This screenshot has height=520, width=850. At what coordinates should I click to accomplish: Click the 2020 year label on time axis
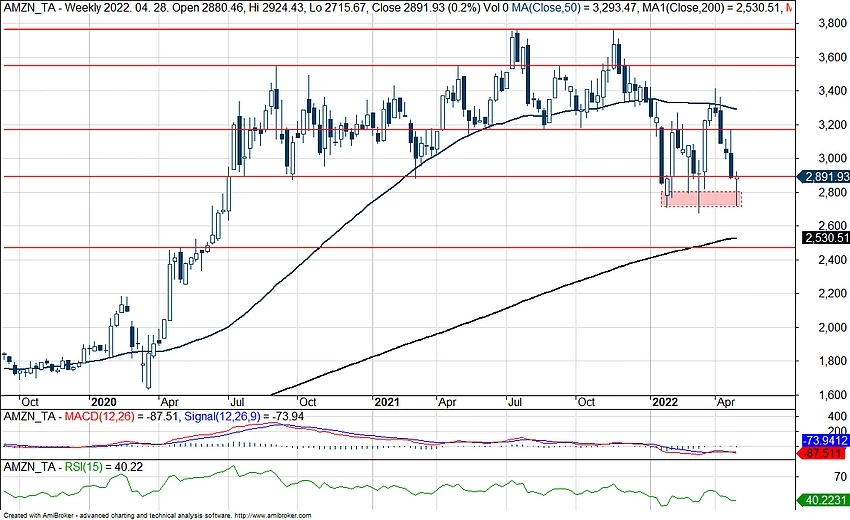[x=104, y=402]
